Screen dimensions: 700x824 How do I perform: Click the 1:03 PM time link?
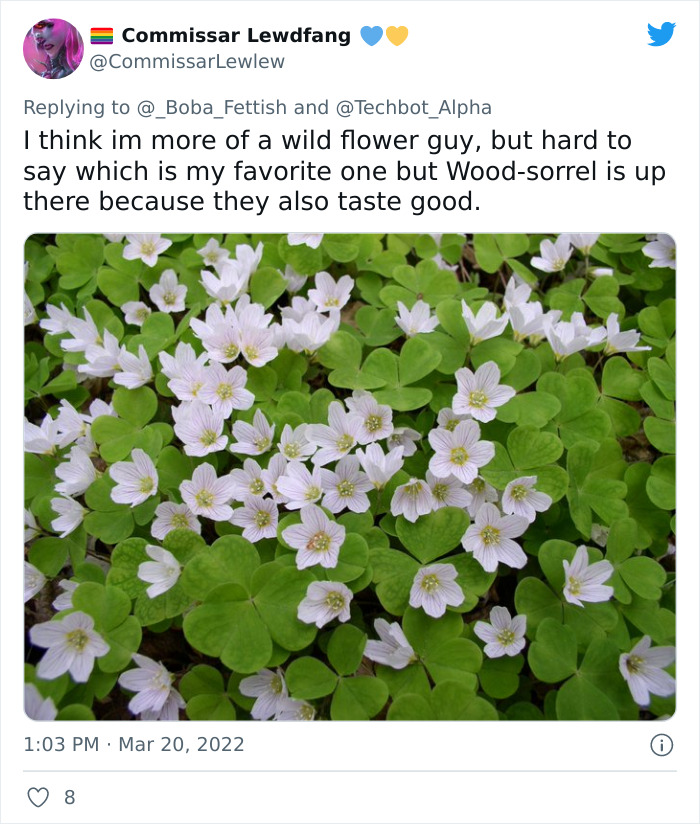[x=61, y=745]
